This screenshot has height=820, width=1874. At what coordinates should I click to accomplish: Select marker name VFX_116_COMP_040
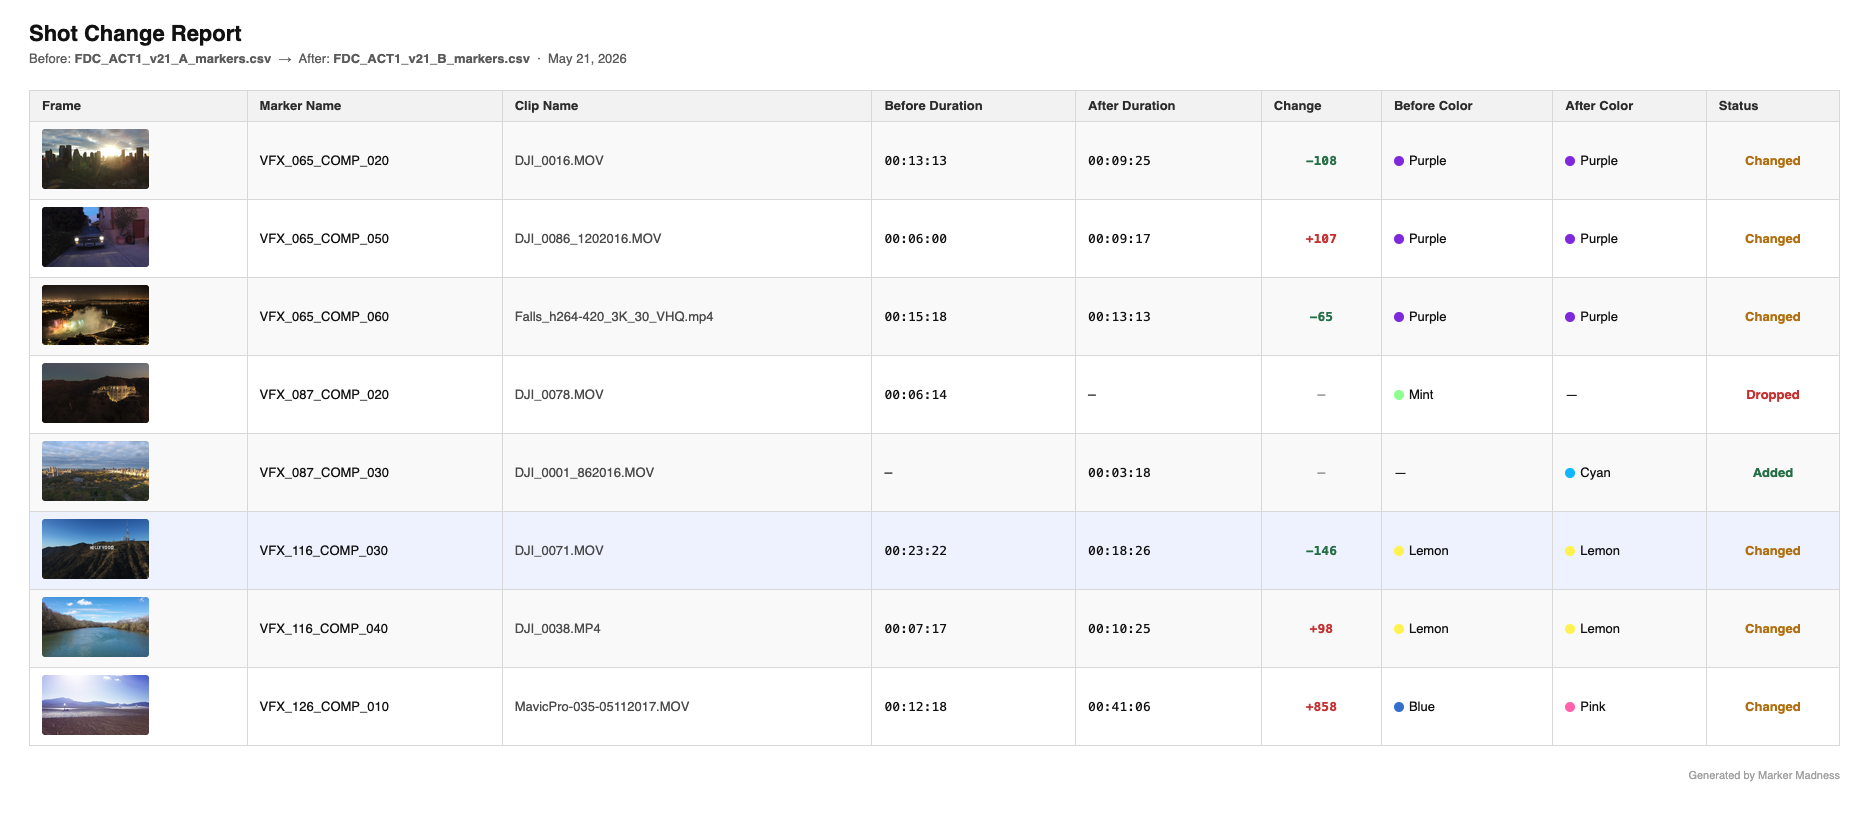point(324,629)
